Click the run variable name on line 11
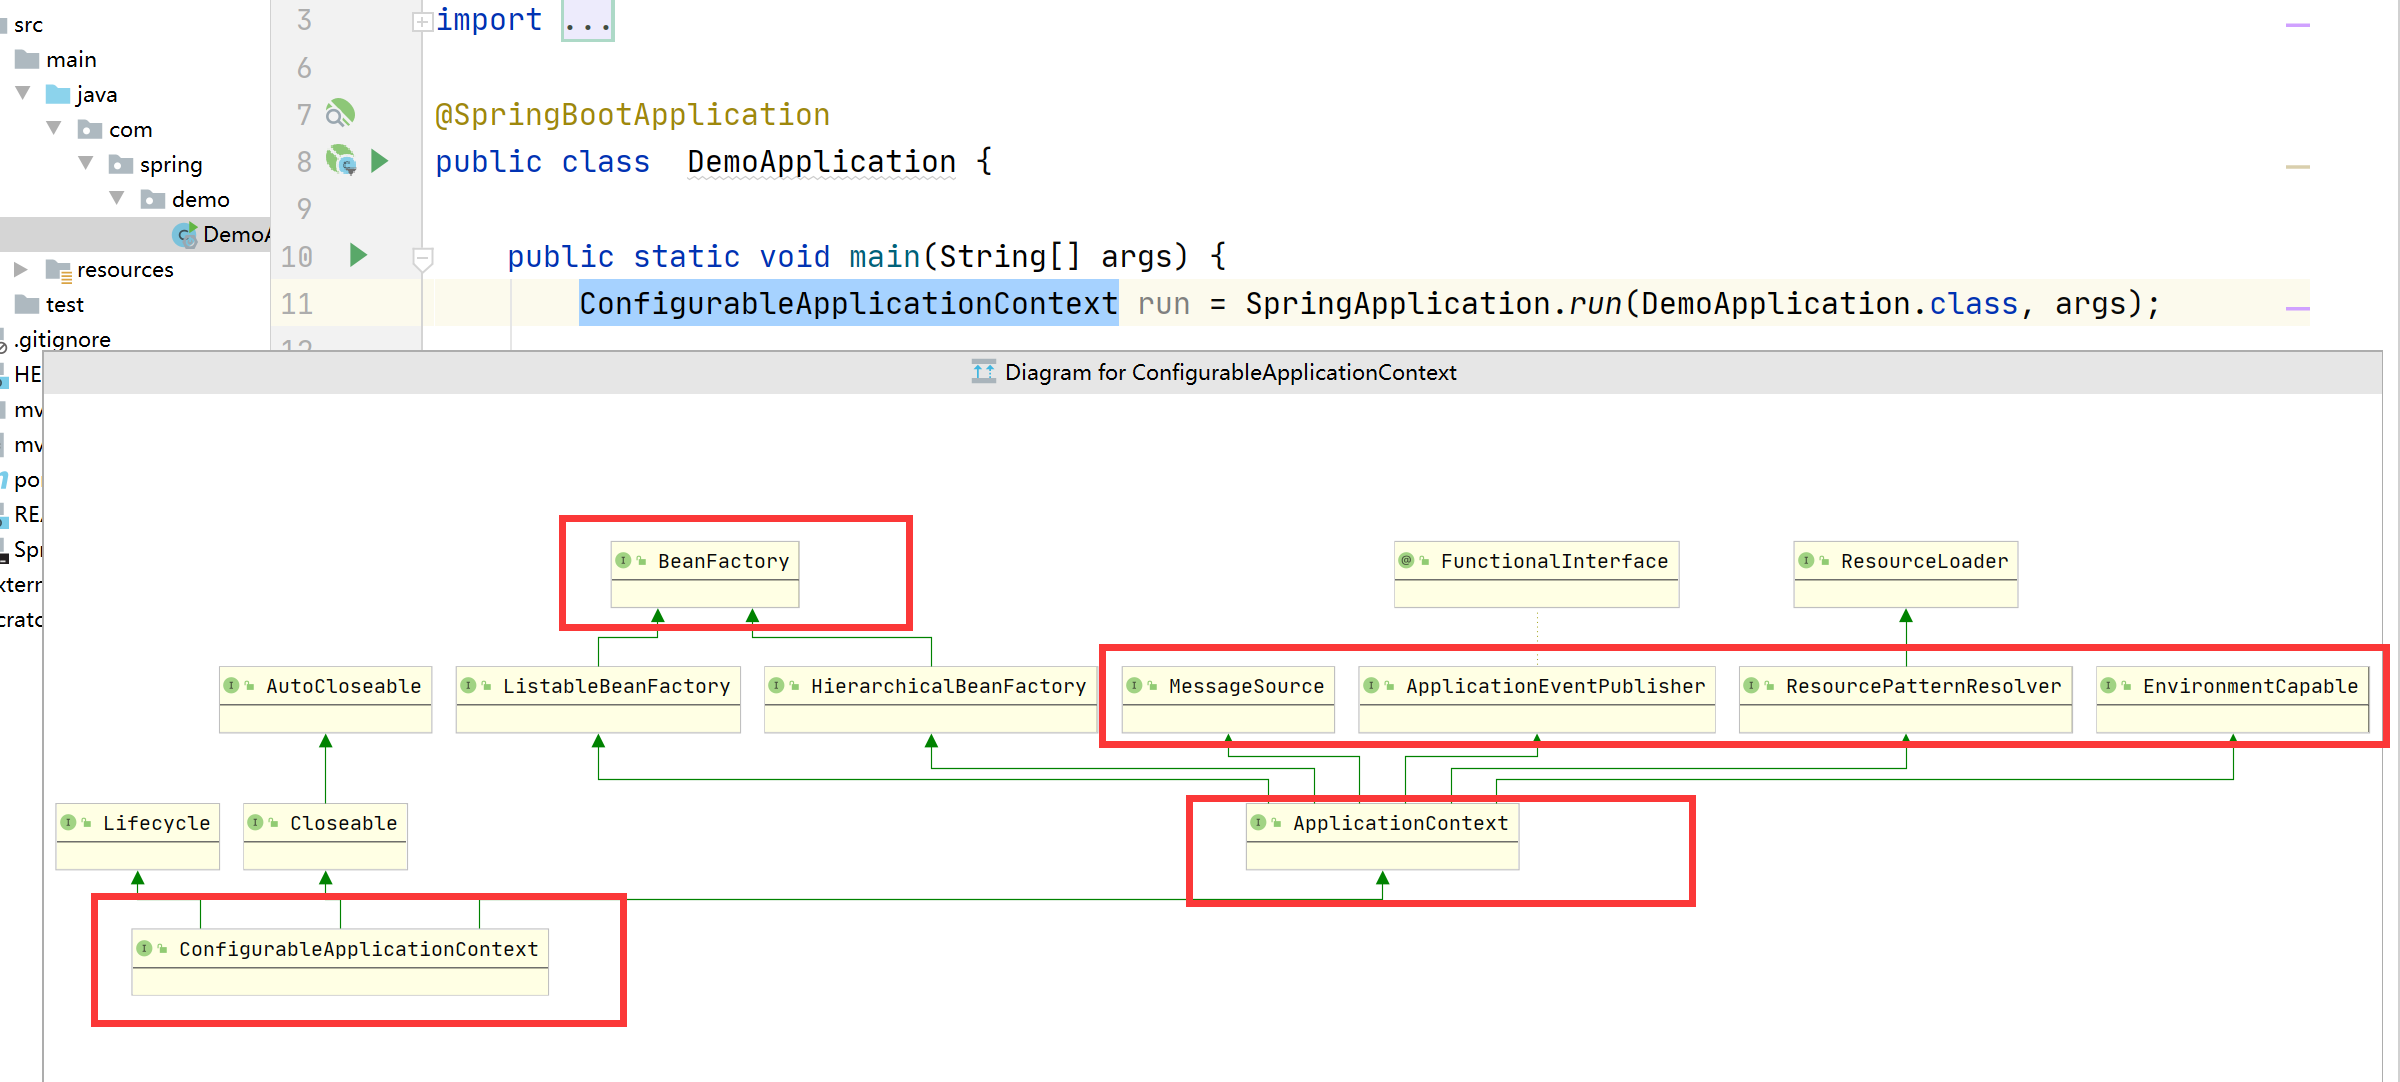The height and width of the screenshot is (1082, 2400). pos(1164,304)
